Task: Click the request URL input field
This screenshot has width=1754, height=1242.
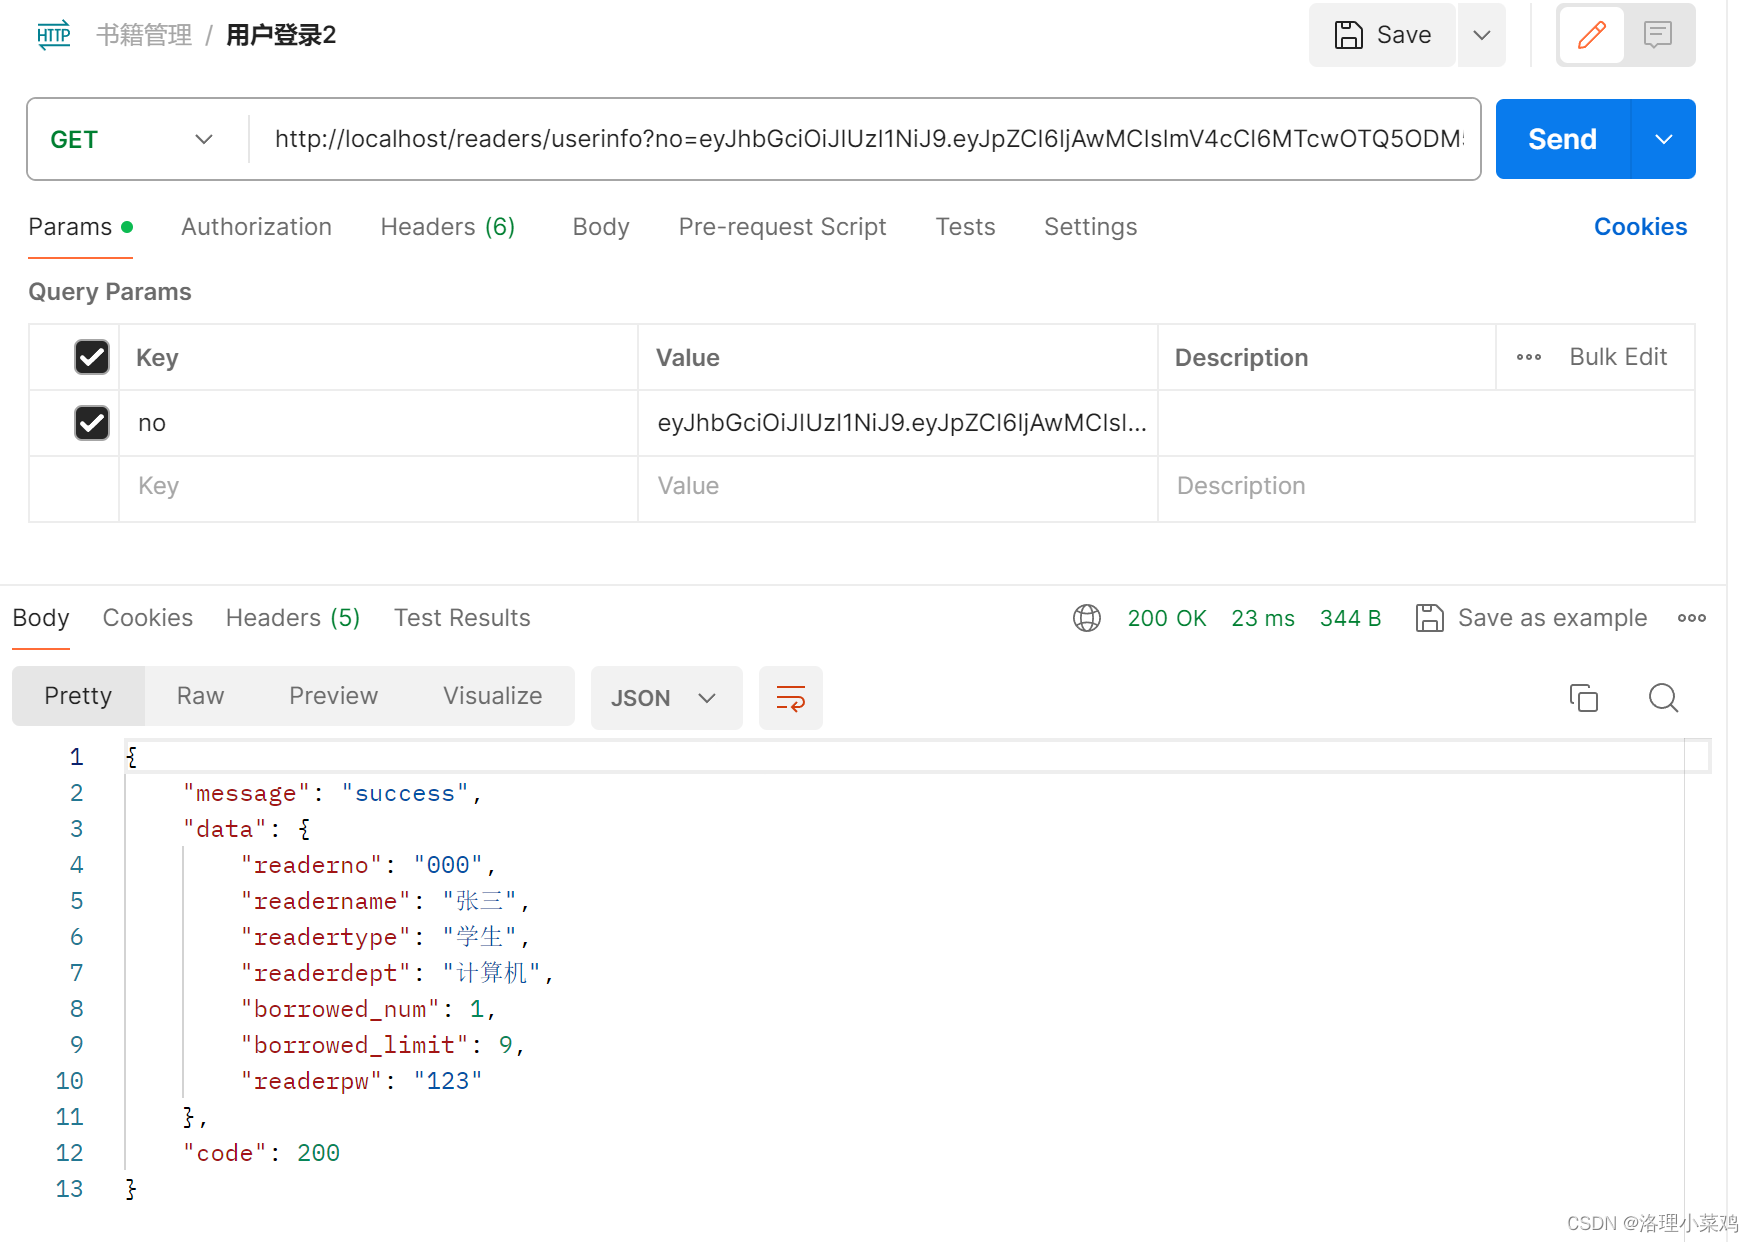Action: (866, 139)
